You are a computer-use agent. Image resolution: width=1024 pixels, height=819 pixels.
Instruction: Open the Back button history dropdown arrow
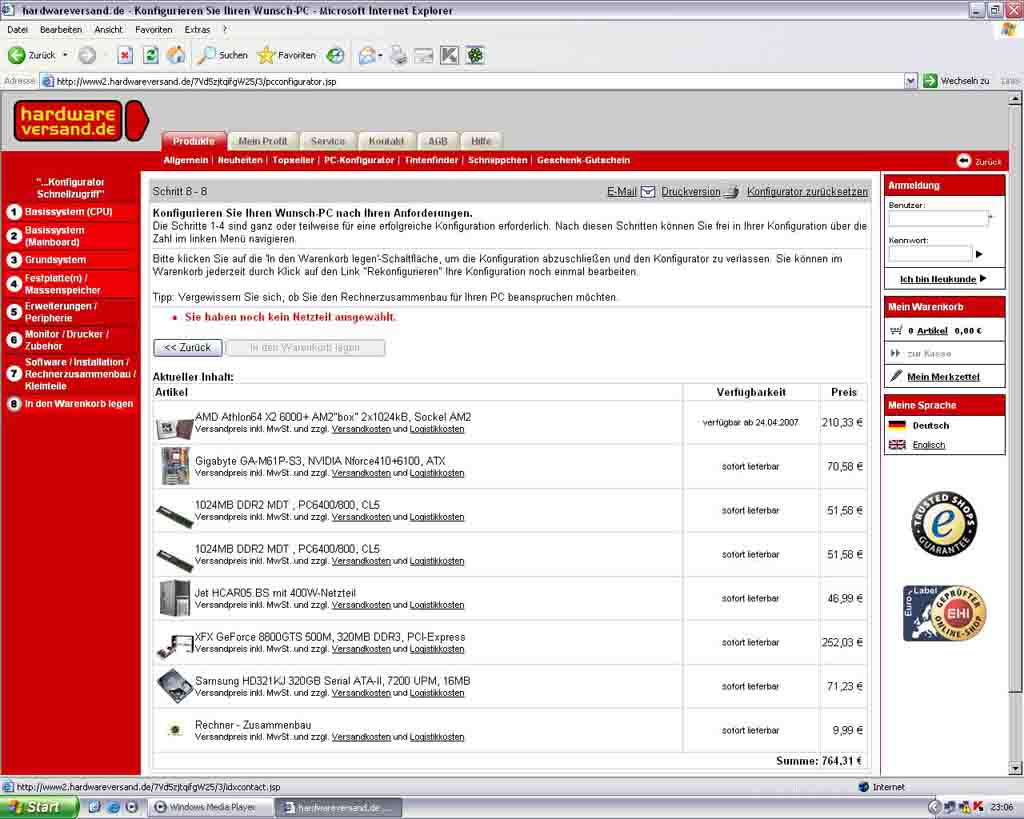65,56
